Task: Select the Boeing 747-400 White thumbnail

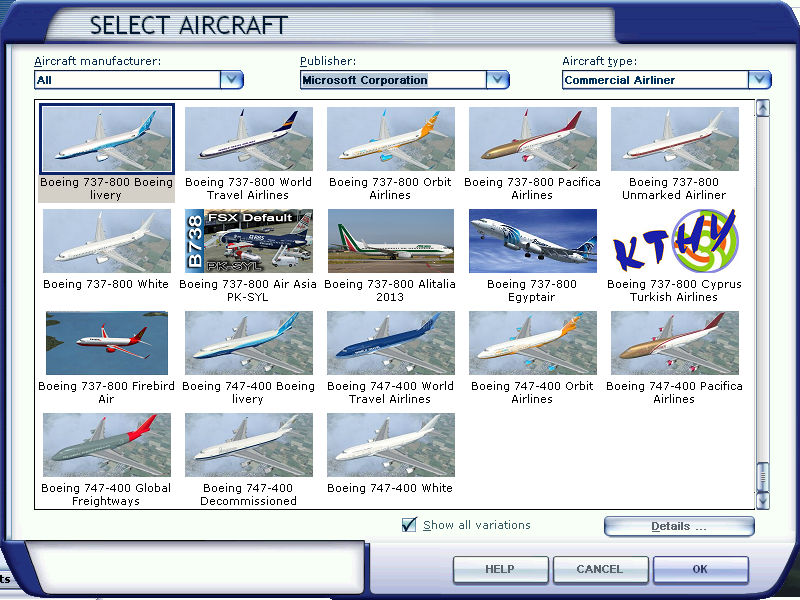Action: [x=390, y=445]
